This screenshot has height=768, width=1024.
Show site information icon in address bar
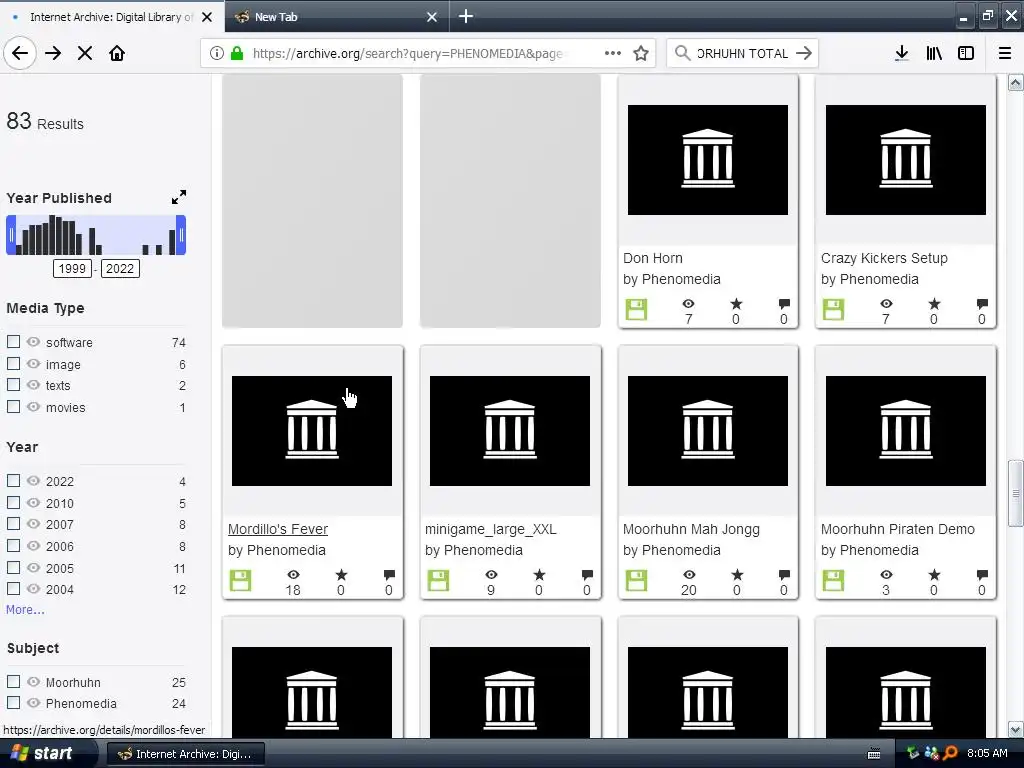[217, 53]
